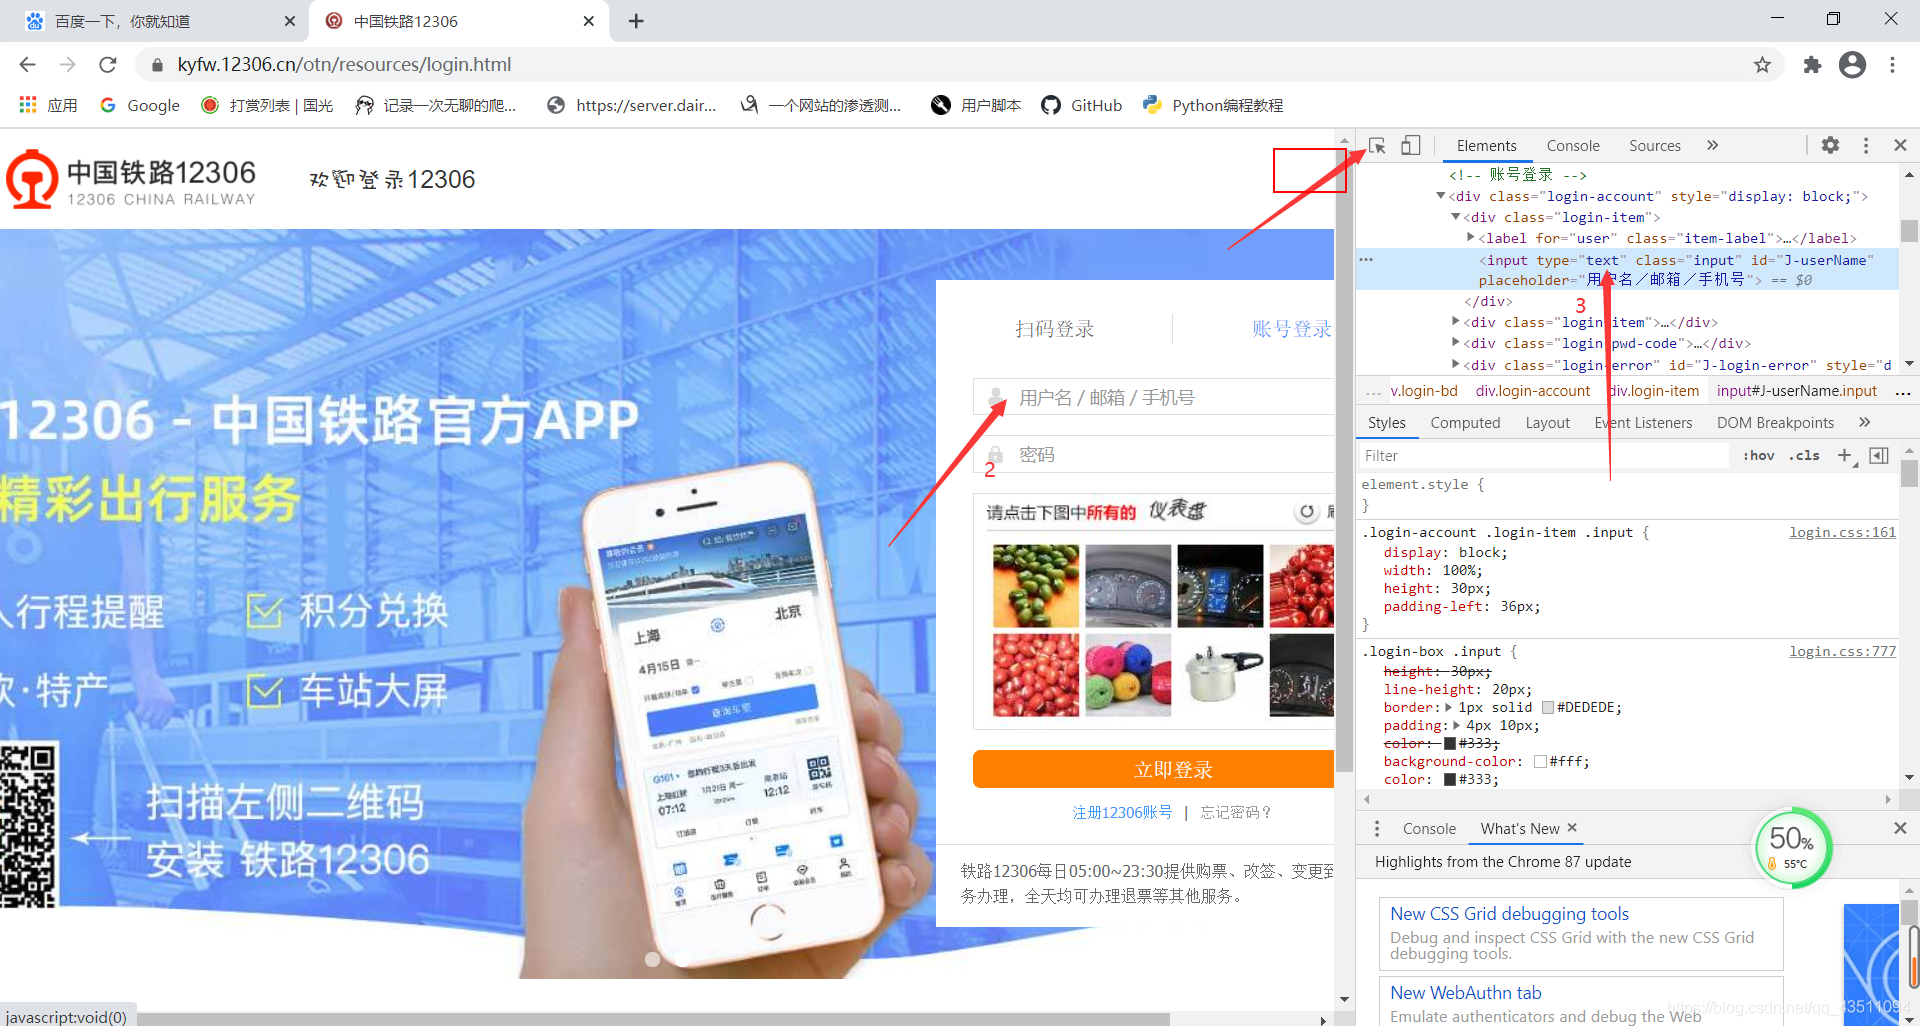Screen dimensions: 1920x1026
Task: Select input#J-userName.input breadcrumb
Action: pyautogui.click(x=1797, y=391)
